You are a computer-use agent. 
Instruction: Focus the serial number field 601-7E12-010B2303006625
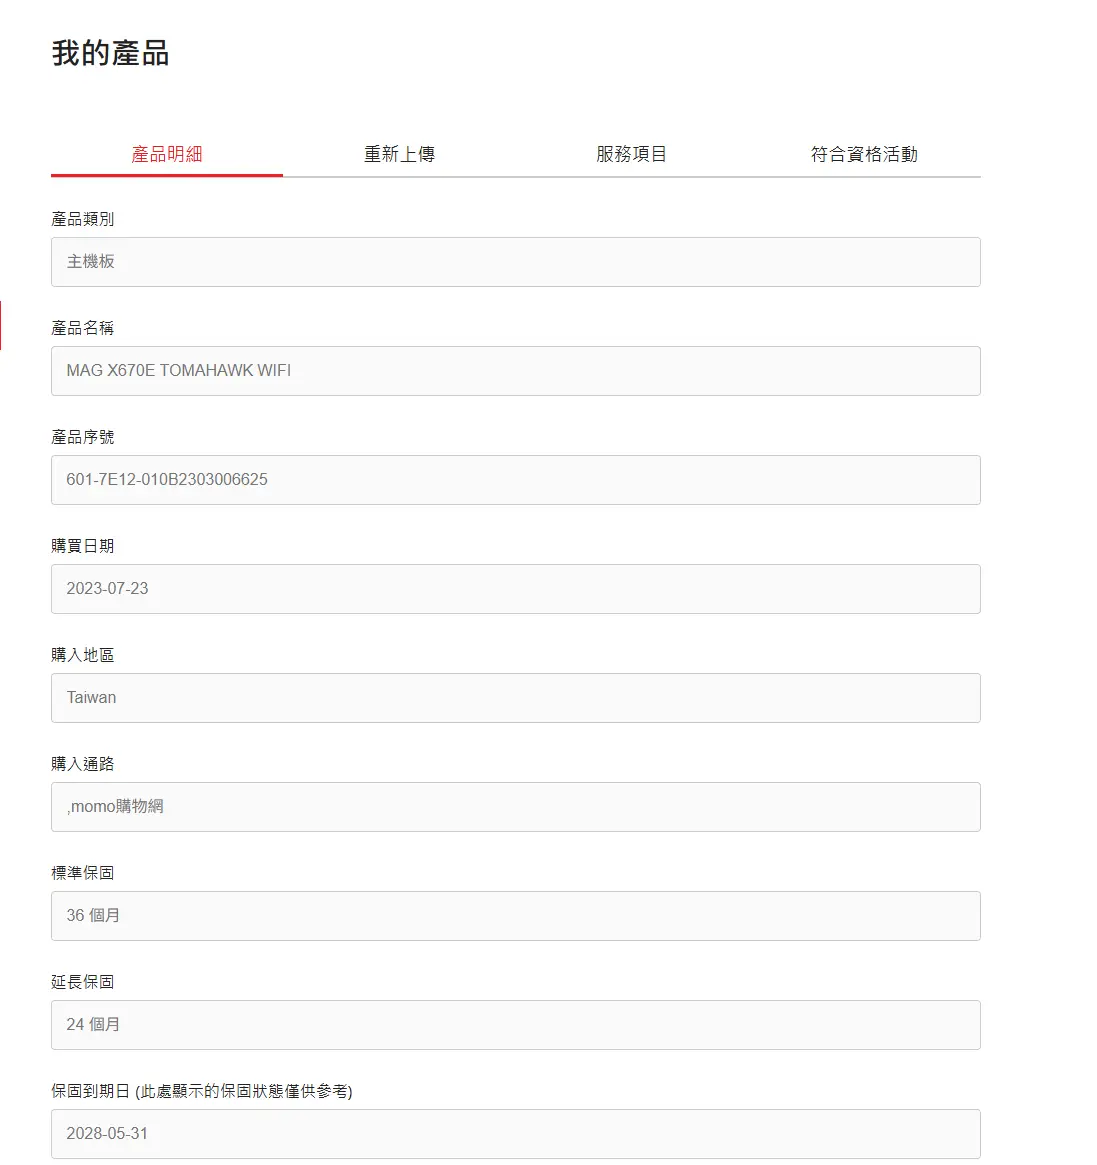[515, 480]
